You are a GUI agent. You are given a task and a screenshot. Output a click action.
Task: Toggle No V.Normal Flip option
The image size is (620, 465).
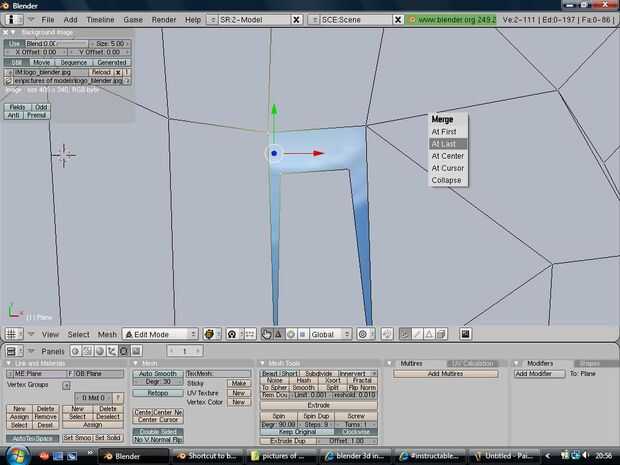pyautogui.click(x=158, y=440)
